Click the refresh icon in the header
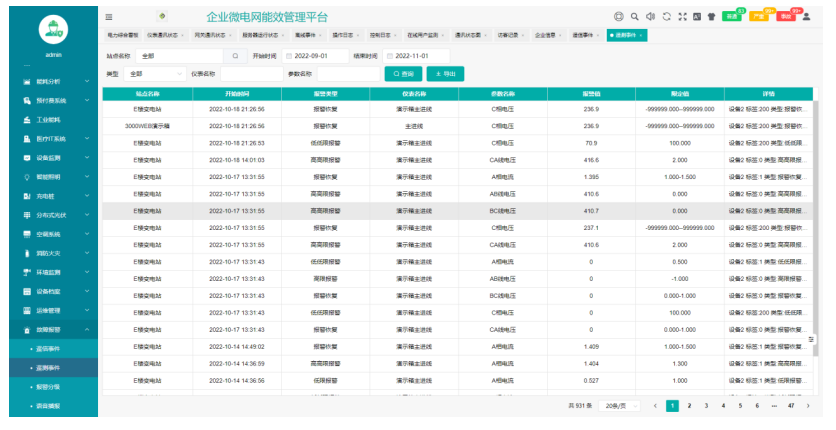The image size is (836, 430). 666,17
